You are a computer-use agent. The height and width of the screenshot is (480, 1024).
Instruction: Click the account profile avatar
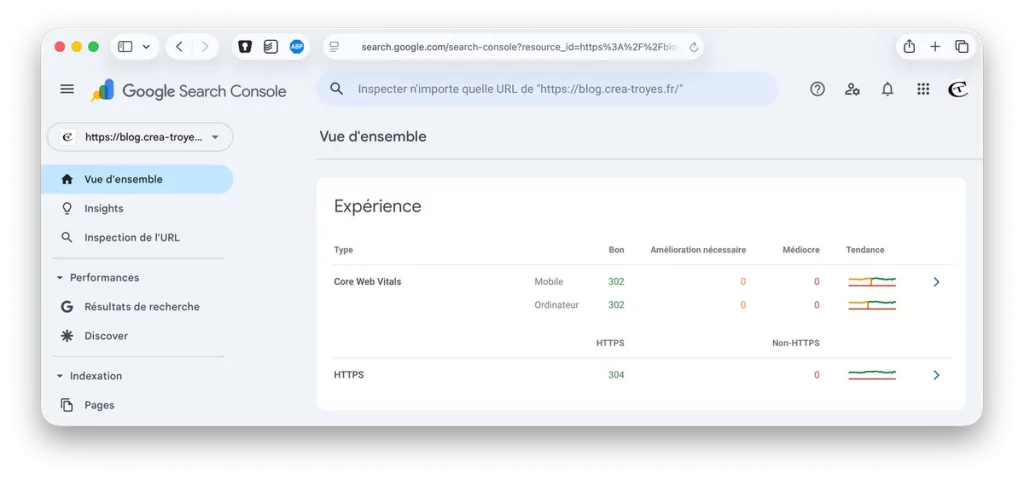(x=957, y=89)
